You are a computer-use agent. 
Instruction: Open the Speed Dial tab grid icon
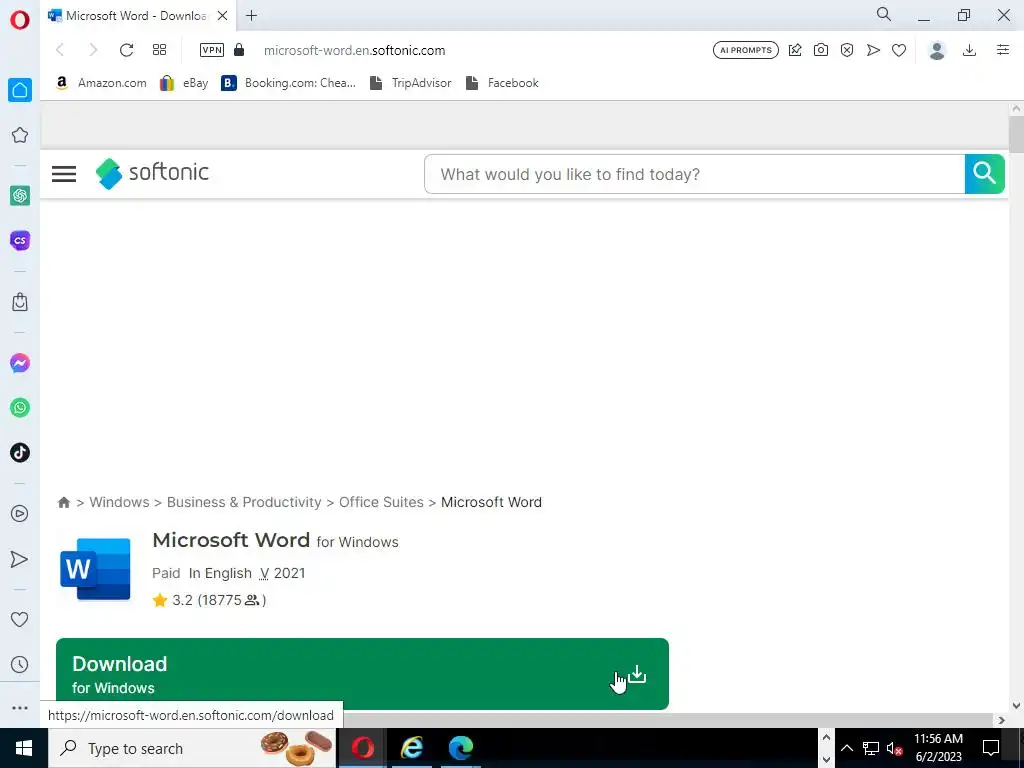point(159,50)
